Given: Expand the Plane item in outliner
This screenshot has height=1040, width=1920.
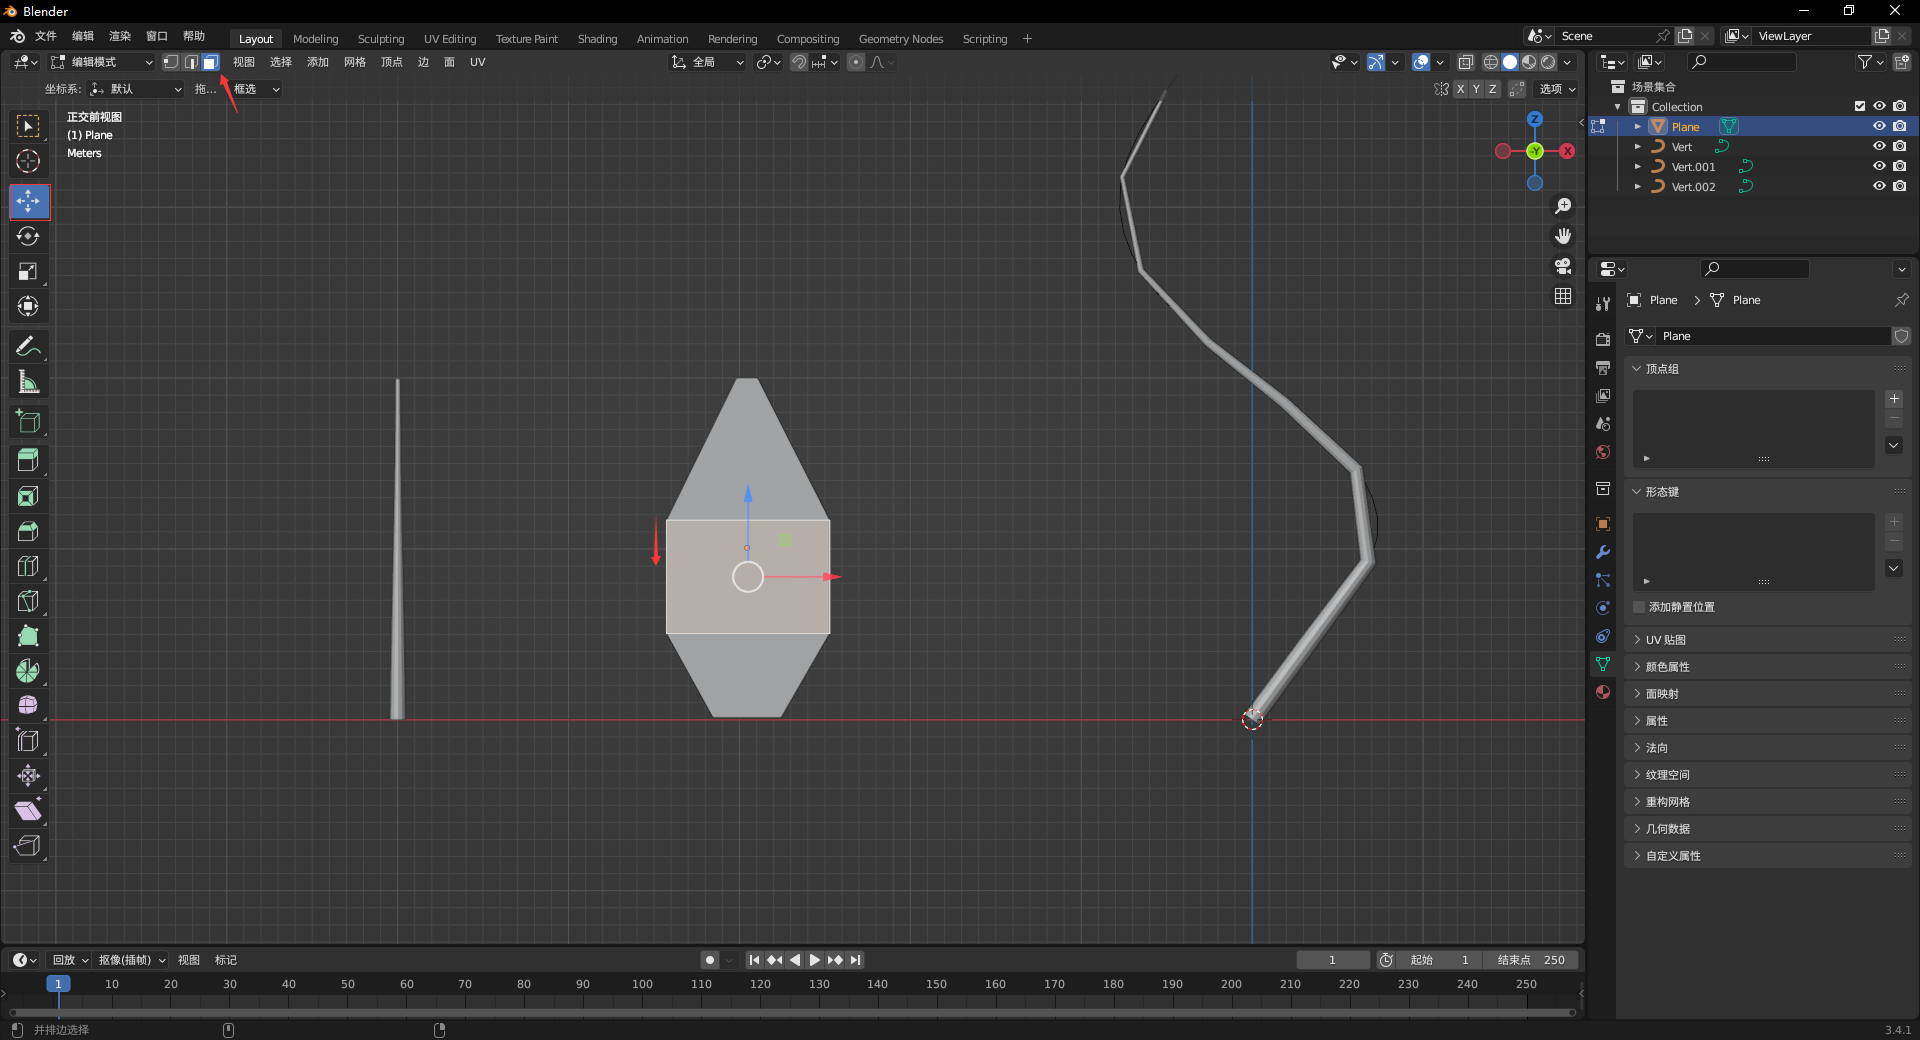Looking at the screenshot, I should [1637, 126].
